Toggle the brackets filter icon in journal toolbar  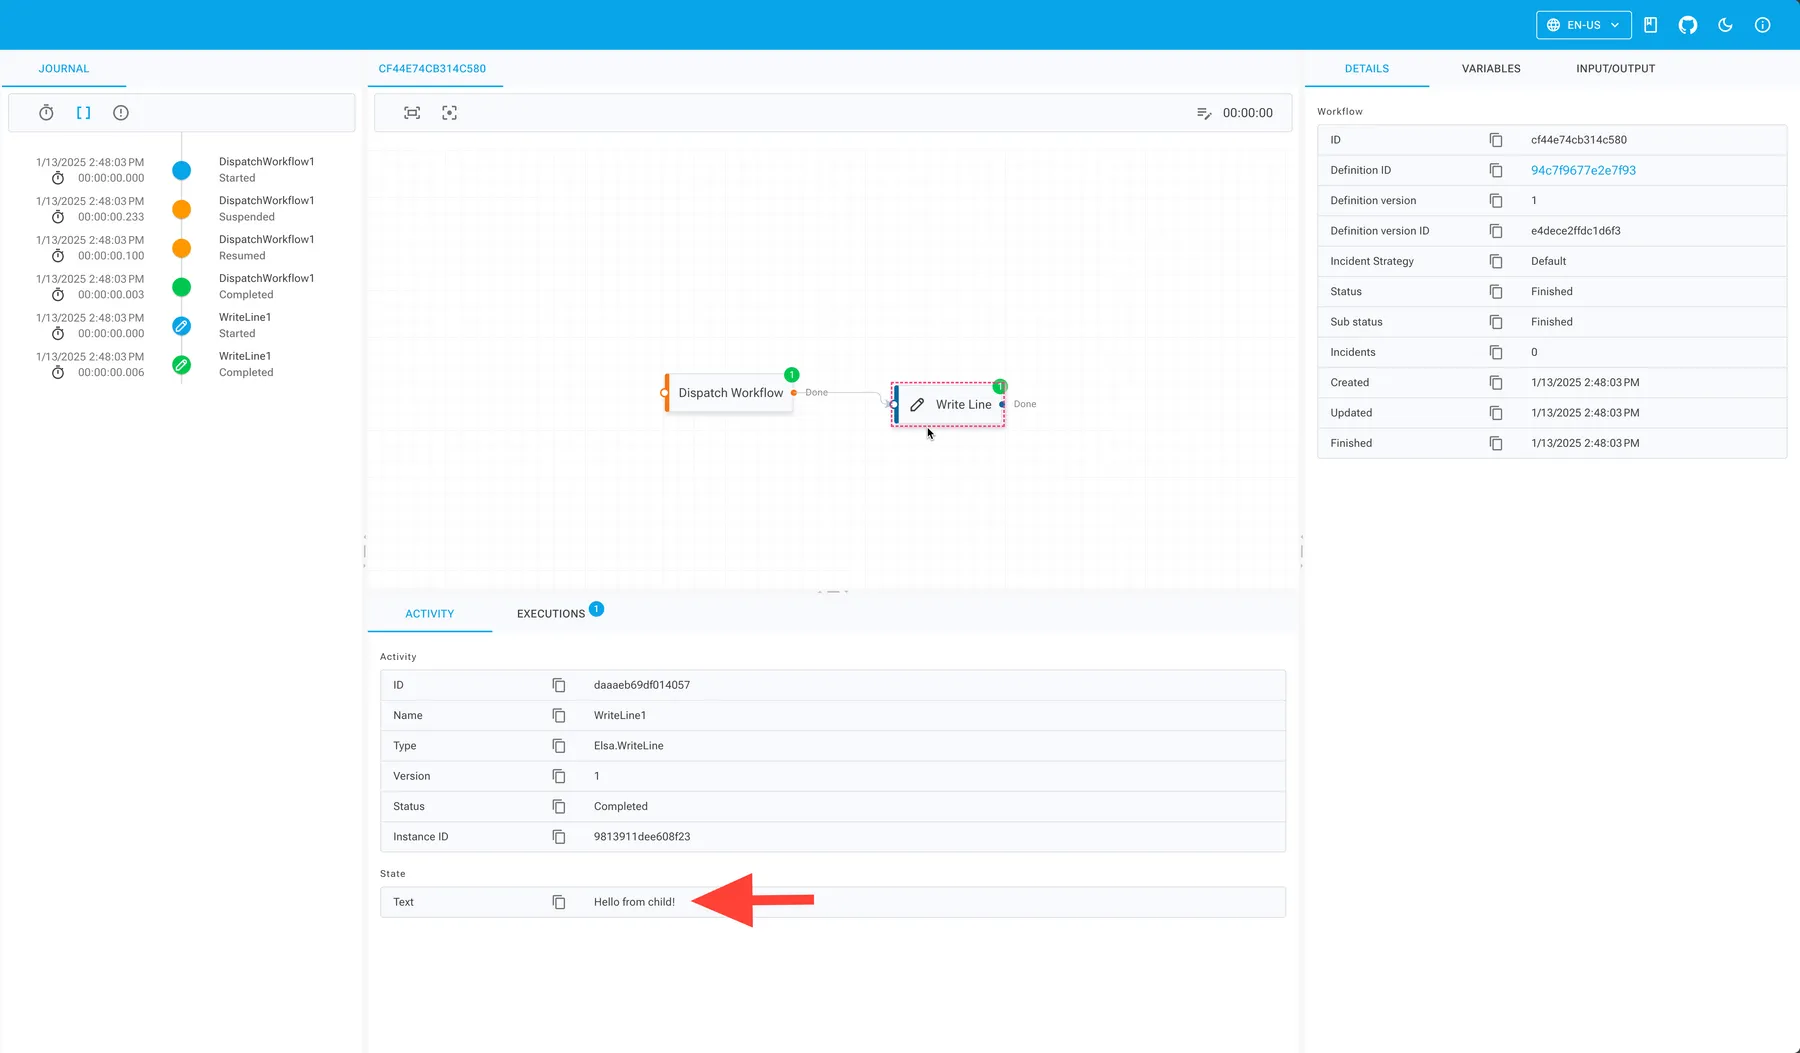(83, 112)
